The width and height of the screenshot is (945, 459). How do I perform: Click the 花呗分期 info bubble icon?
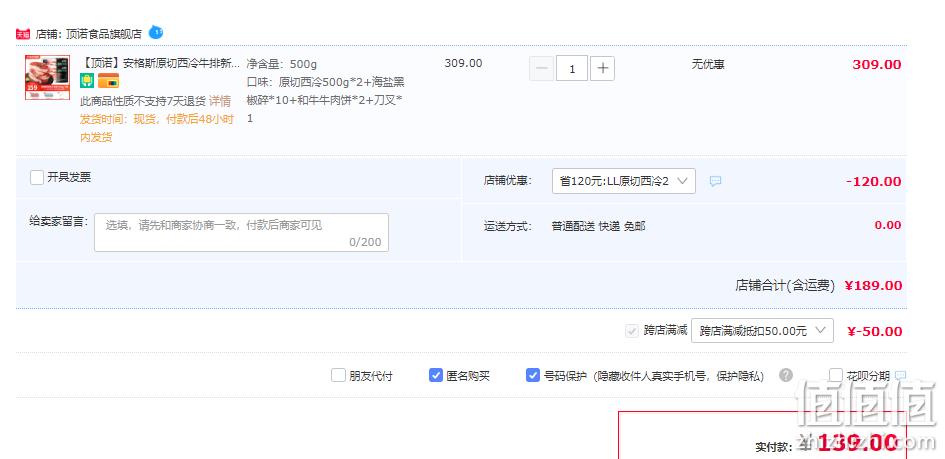900,375
